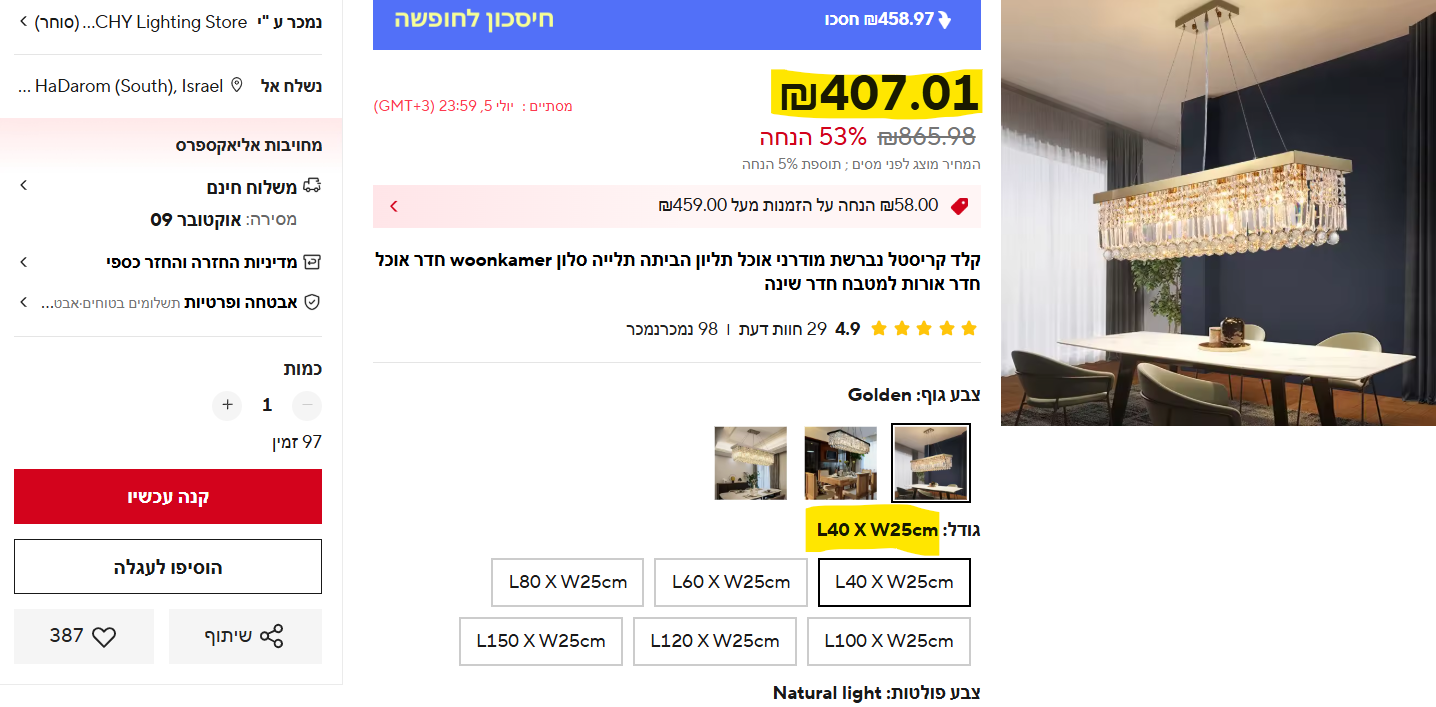Click the red Buy Now button

[x=168, y=497]
